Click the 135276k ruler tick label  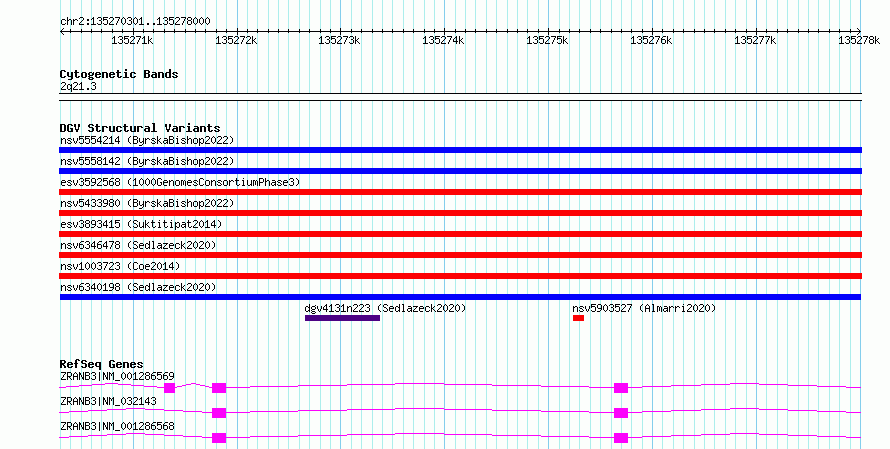pyautogui.click(x=651, y=41)
